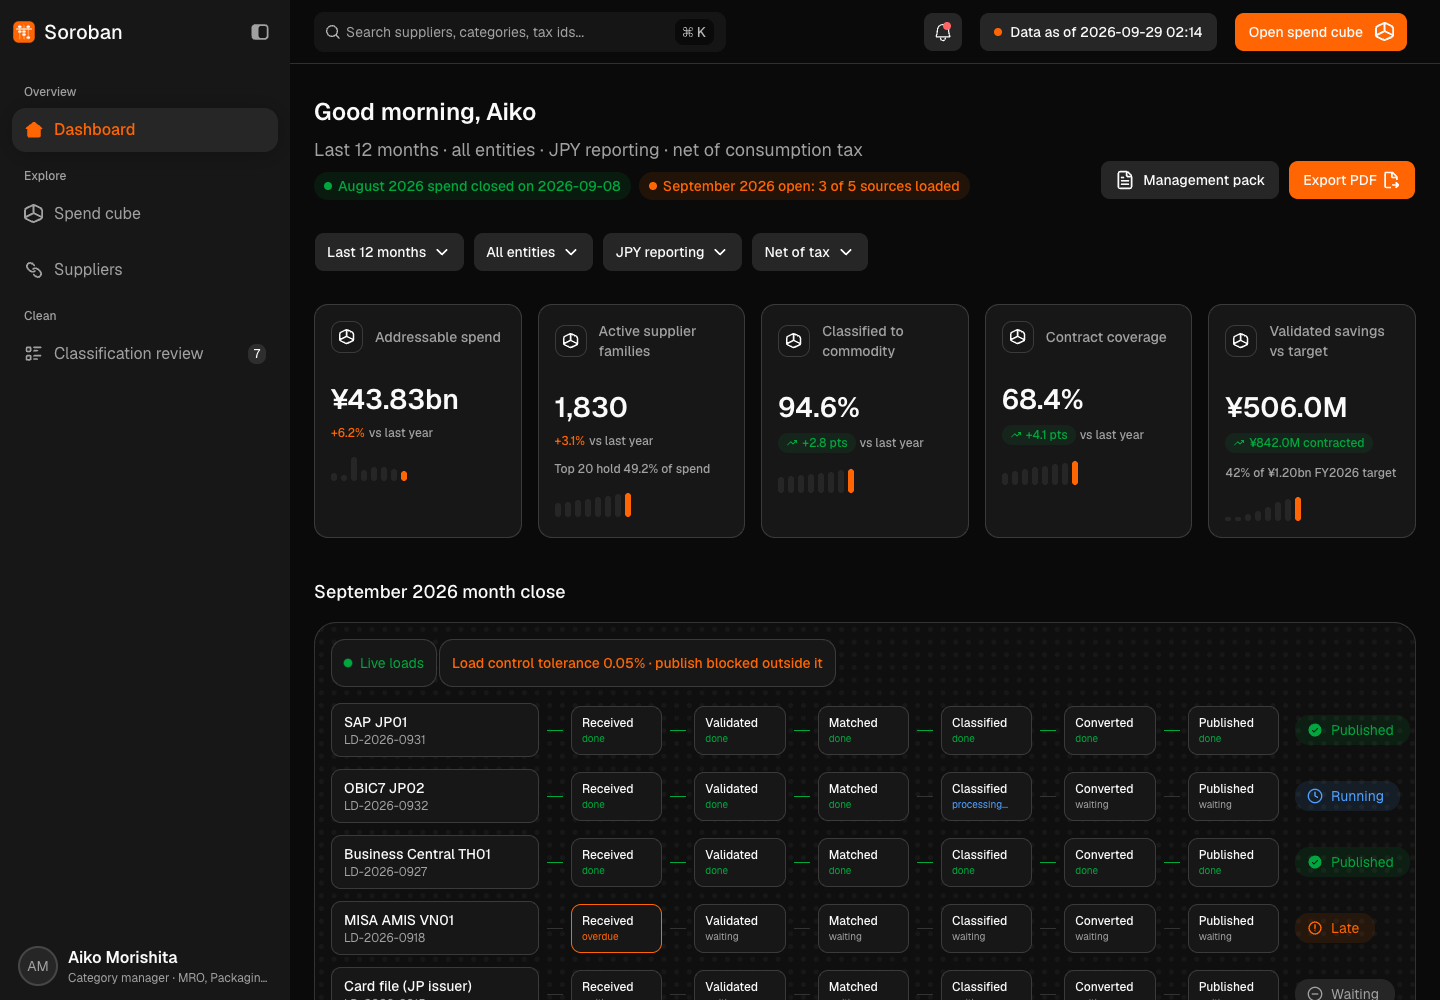Viewport: 1440px width, 1000px height.
Task: Open the Last 12 months dropdown
Action: tap(389, 252)
